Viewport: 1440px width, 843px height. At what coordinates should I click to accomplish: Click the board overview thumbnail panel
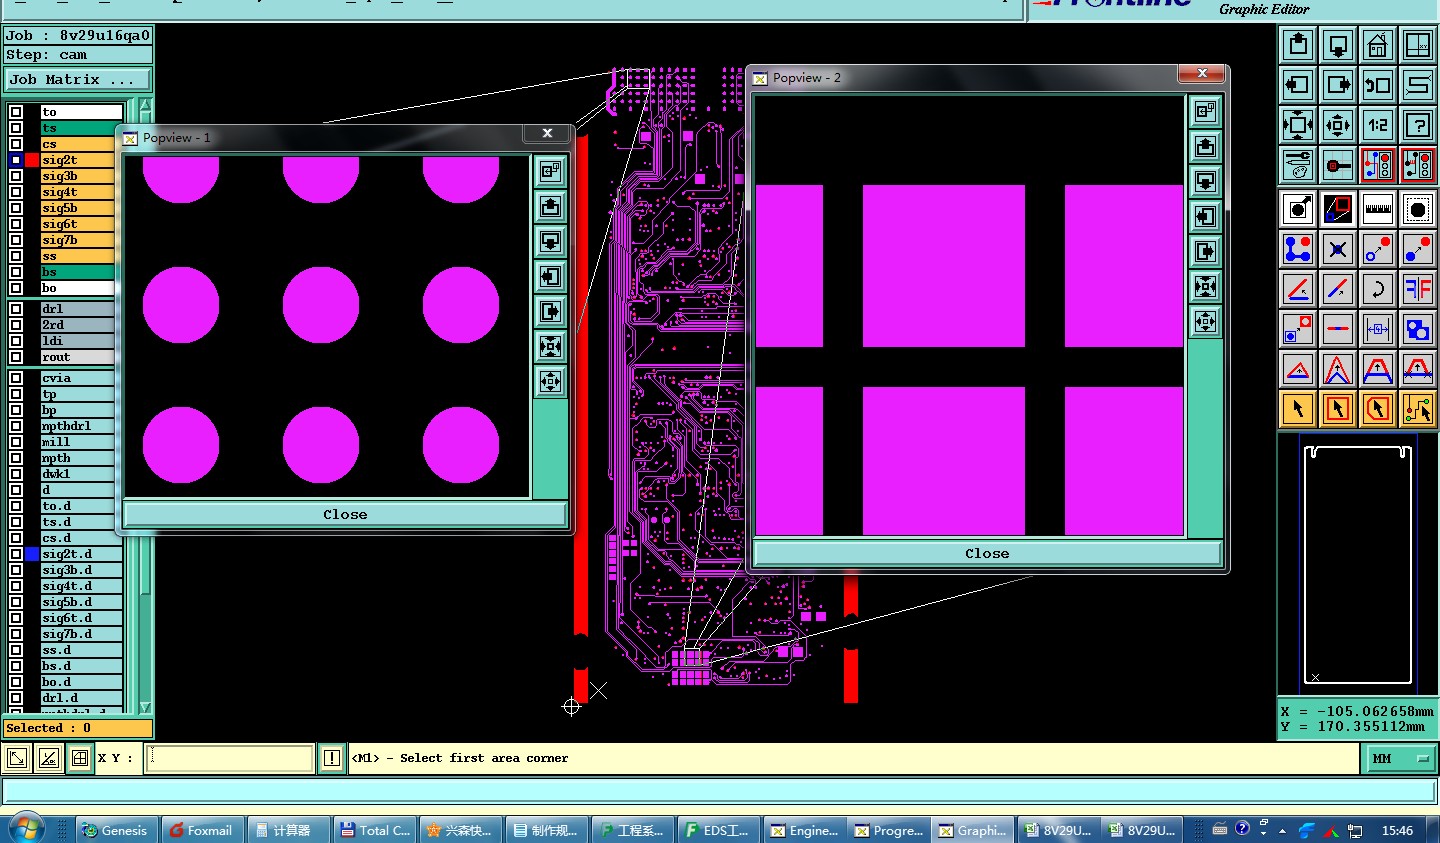point(1357,565)
